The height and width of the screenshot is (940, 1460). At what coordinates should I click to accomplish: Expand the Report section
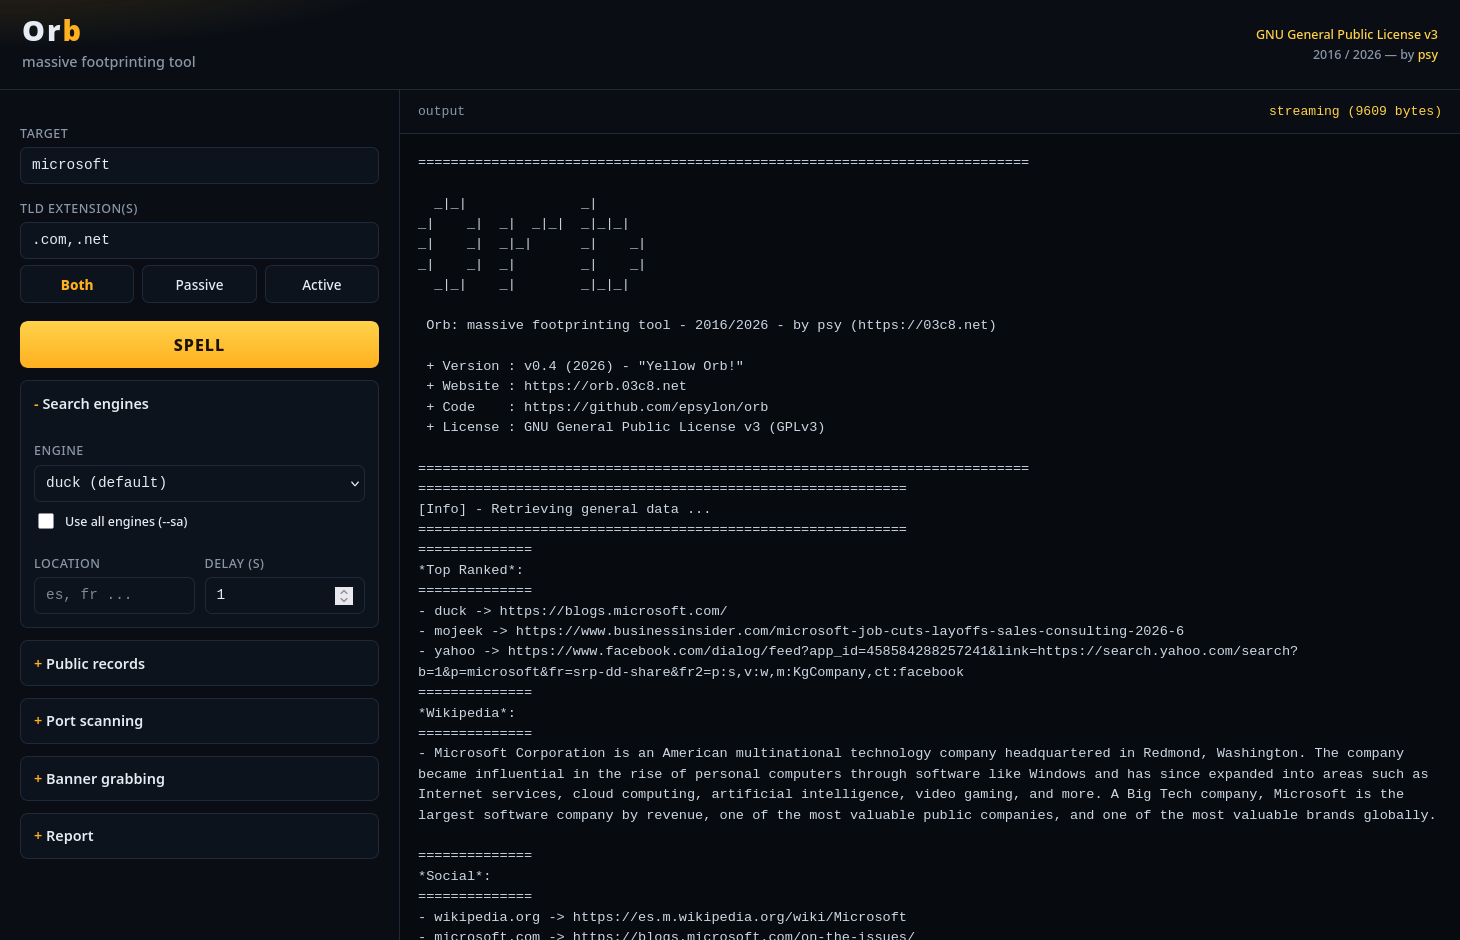click(199, 836)
